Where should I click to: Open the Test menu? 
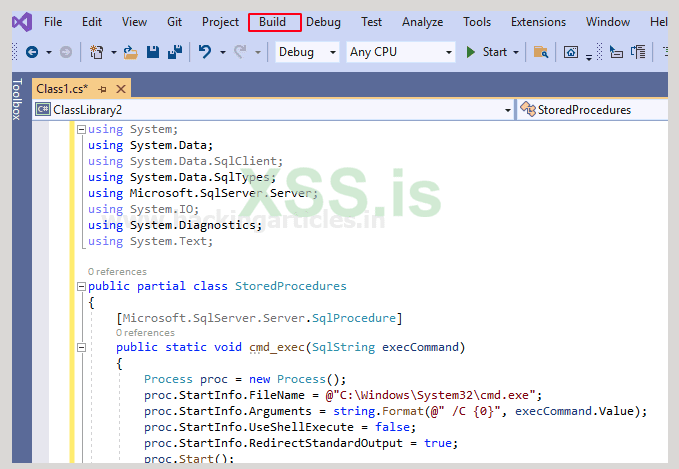point(372,22)
